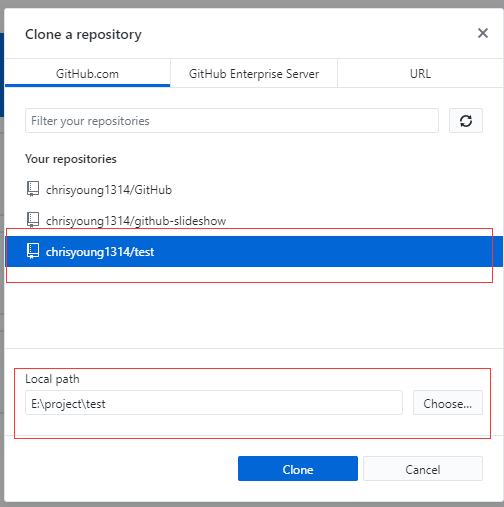Switch to the URL tab
Screen dimensions: 504x507
click(x=420, y=73)
